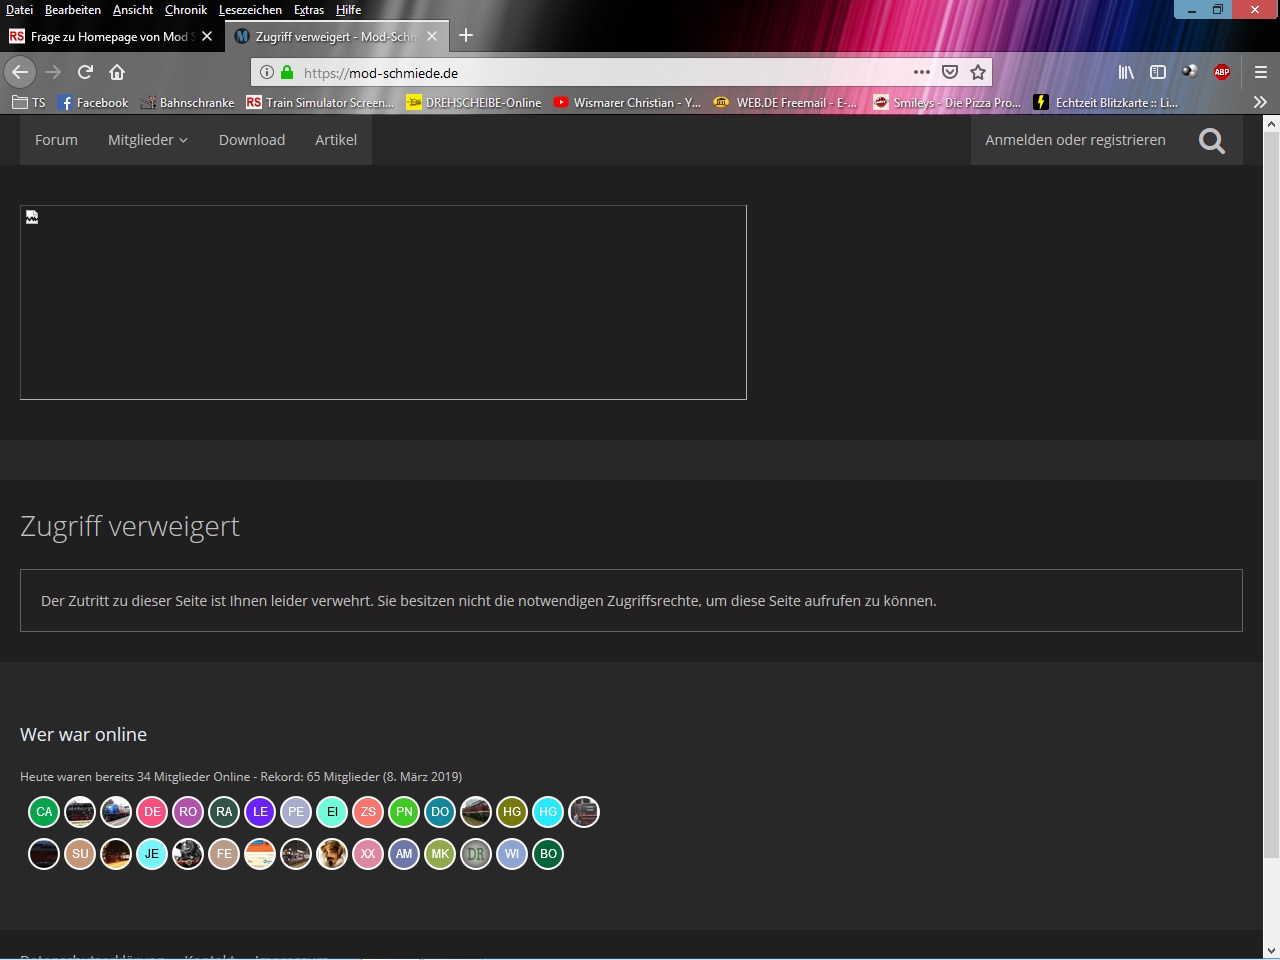The image size is (1280, 960).
Task: Click the green CA member avatar
Action: pyautogui.click(x=44, y=812)
